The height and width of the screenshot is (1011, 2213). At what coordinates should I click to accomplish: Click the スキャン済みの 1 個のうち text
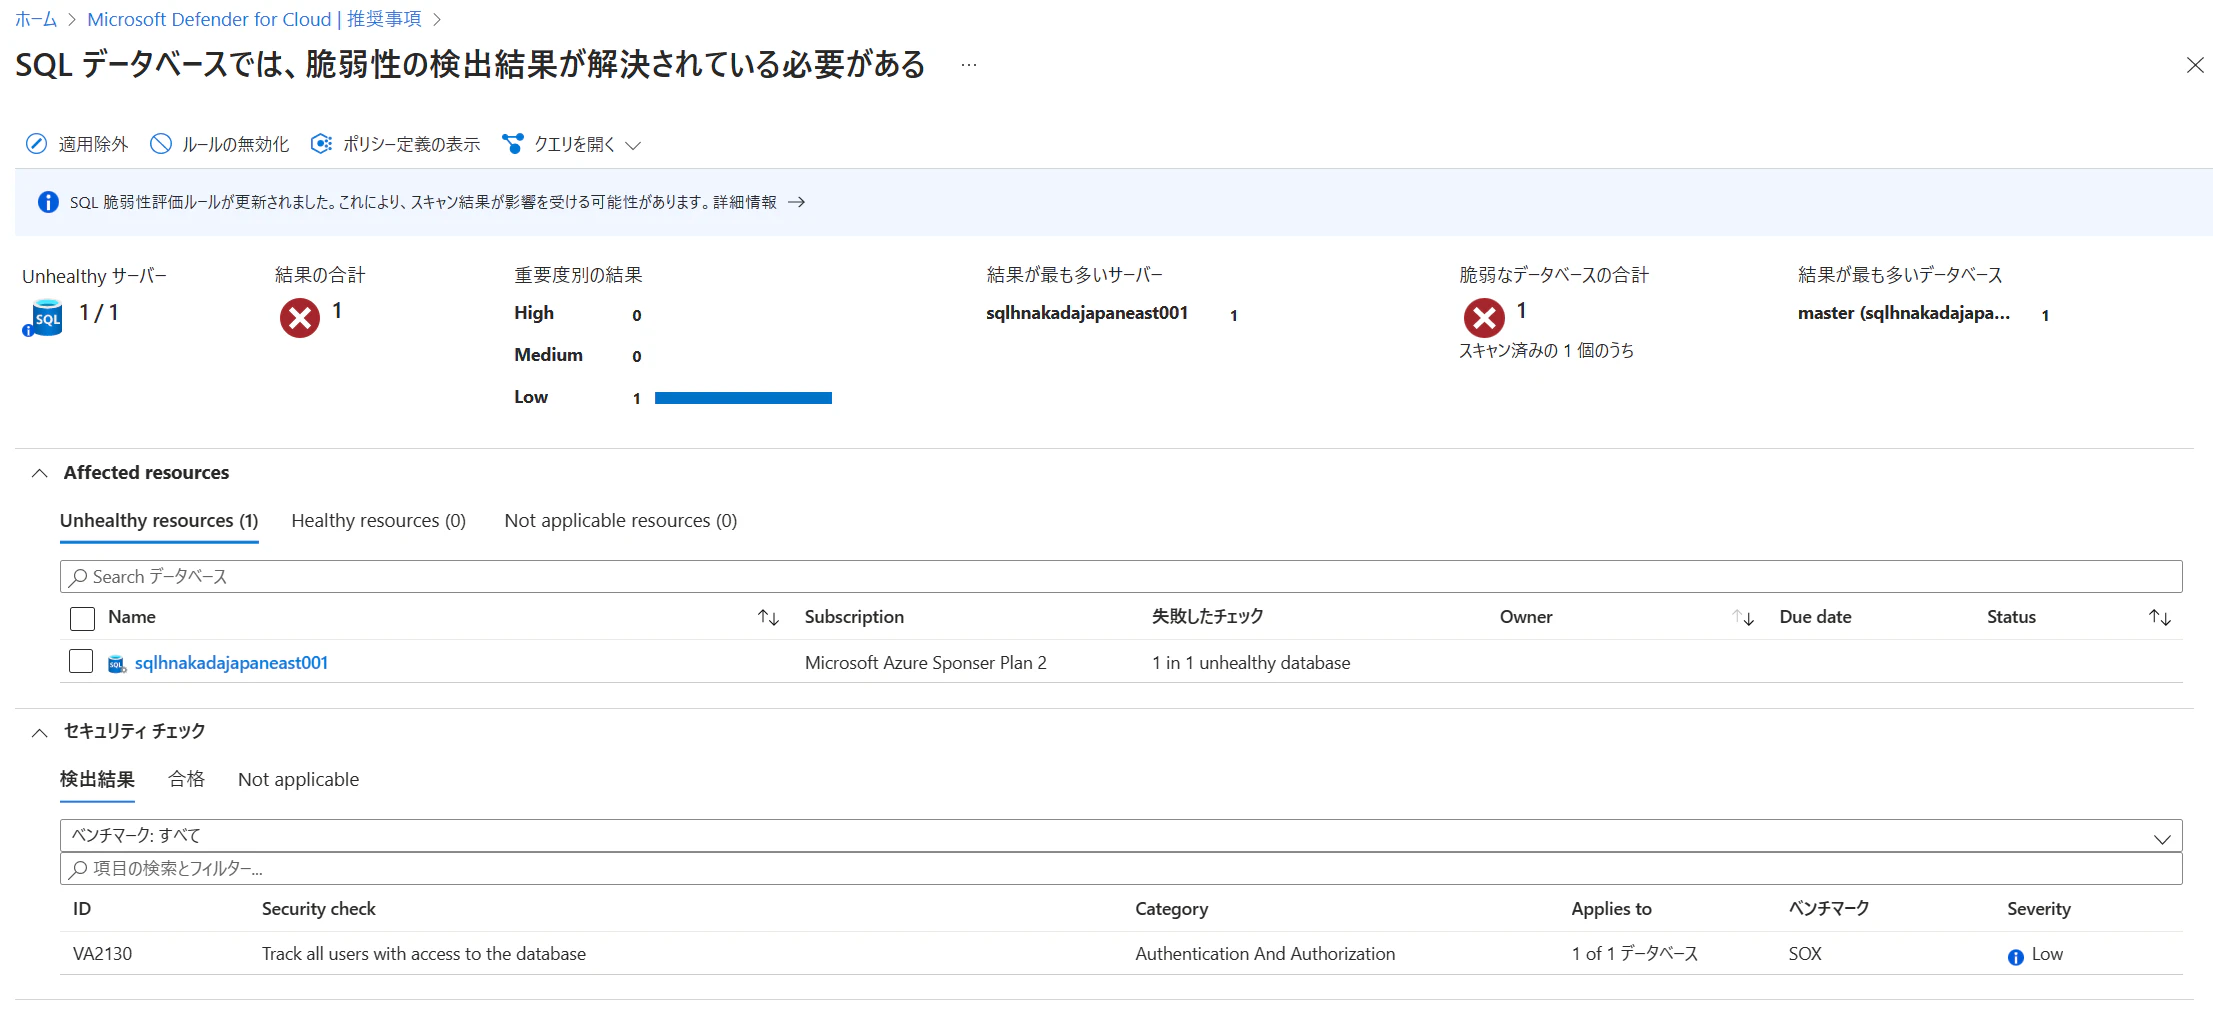[x=1546, y=351]
